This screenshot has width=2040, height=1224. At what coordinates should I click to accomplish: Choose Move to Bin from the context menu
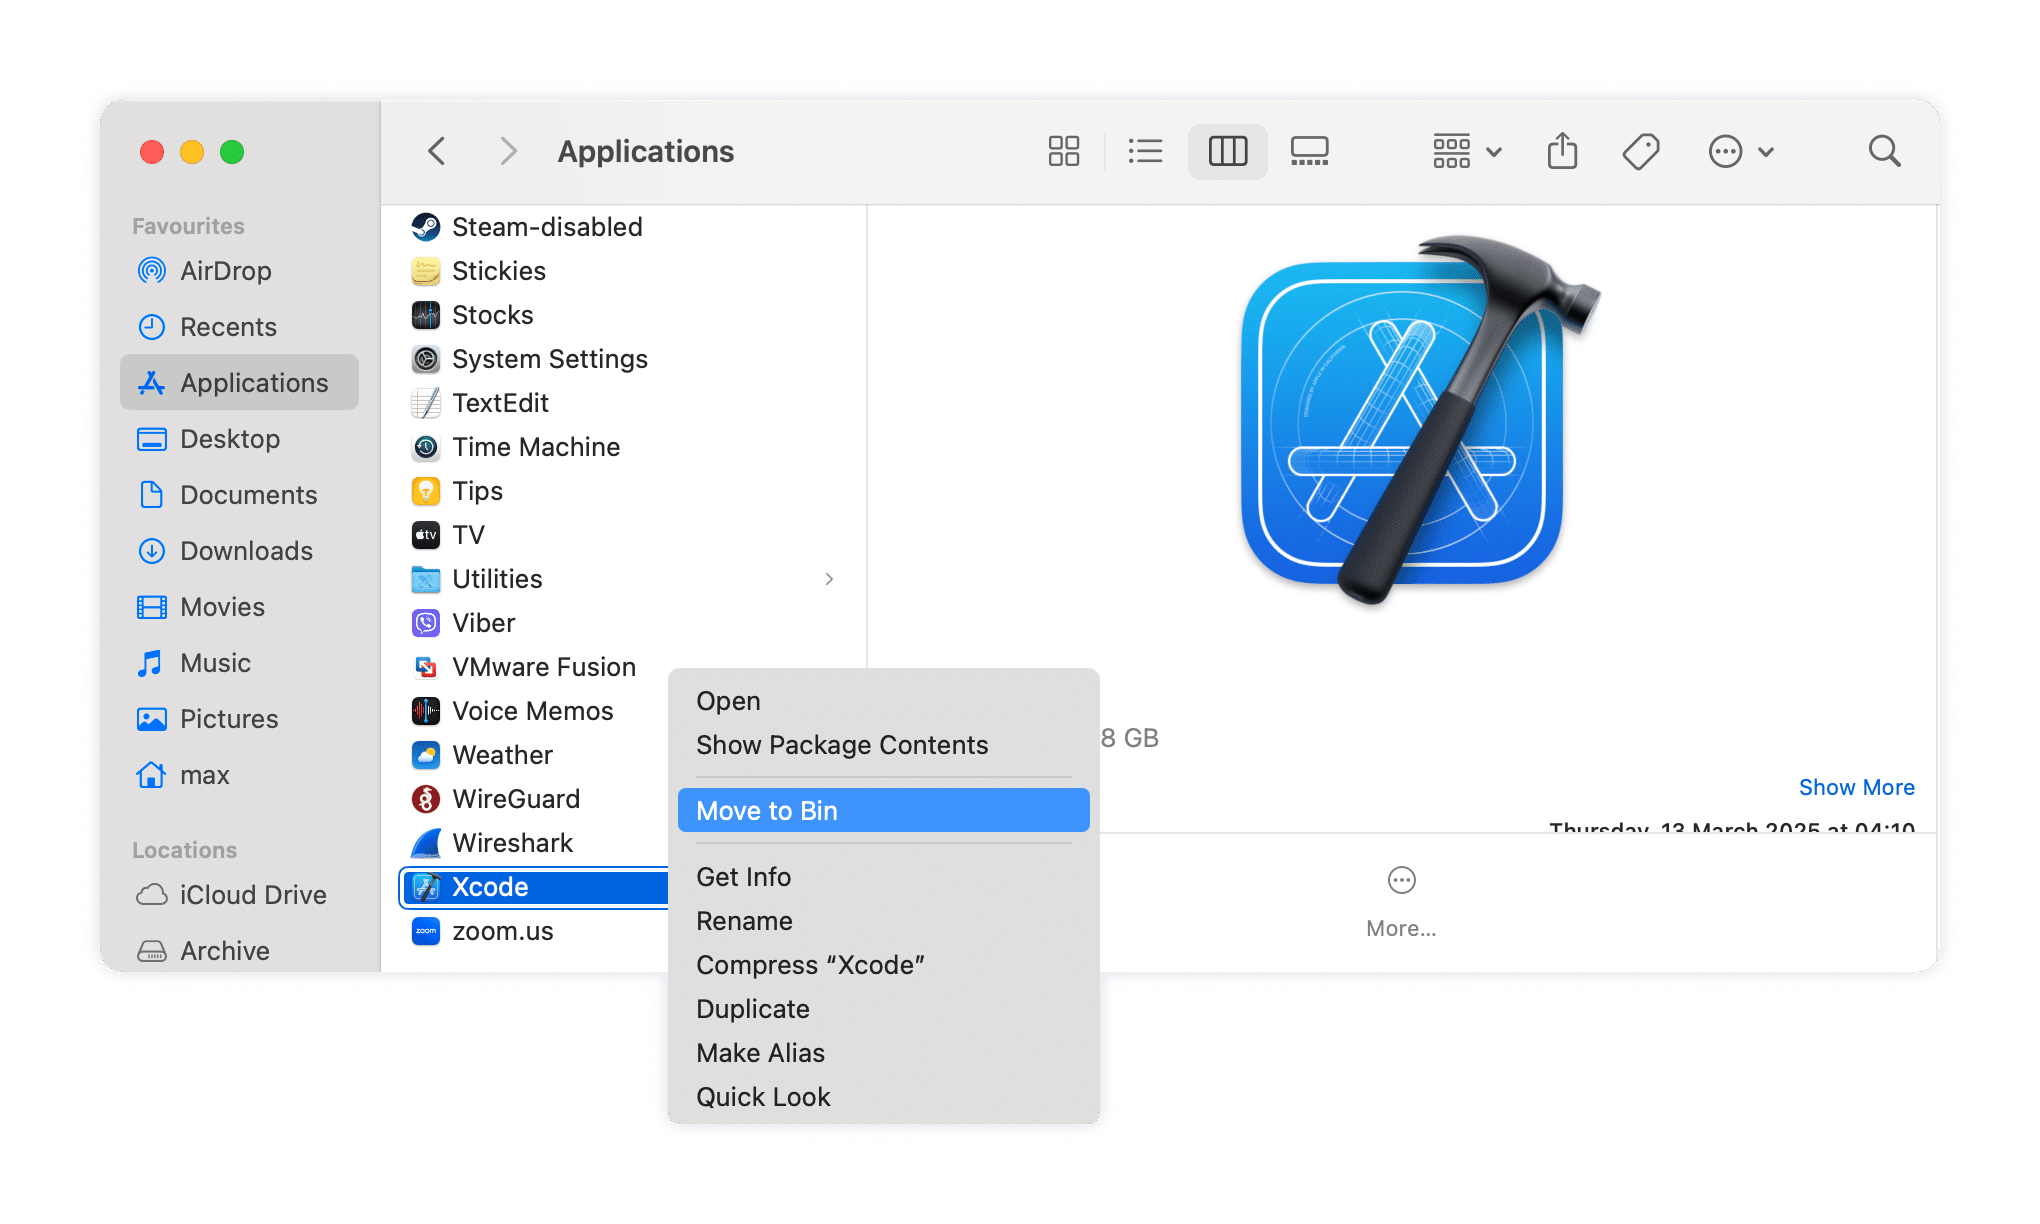coord(768,810)
